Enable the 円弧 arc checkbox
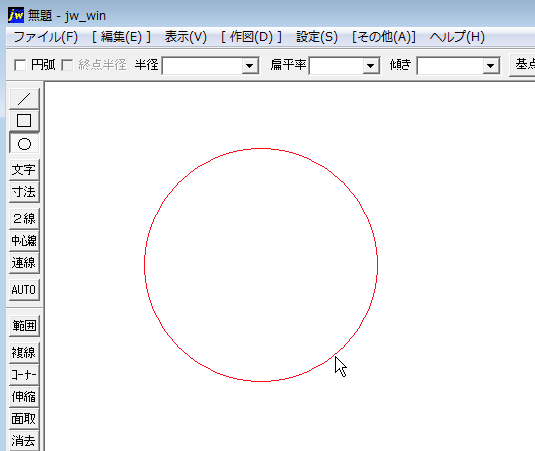Image resolution: width=535 pixels, height=451 pixels. pyautogui.click(x=20, y=65)
